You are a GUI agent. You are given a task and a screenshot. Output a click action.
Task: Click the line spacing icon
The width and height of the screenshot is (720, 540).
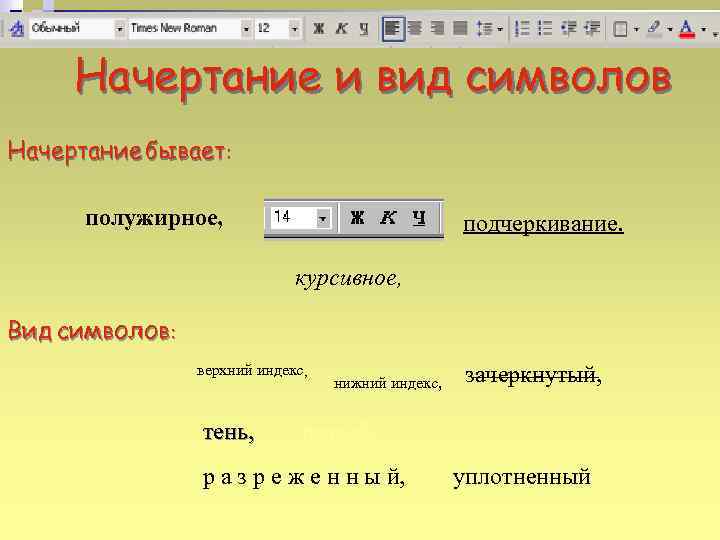coord(484,28)
